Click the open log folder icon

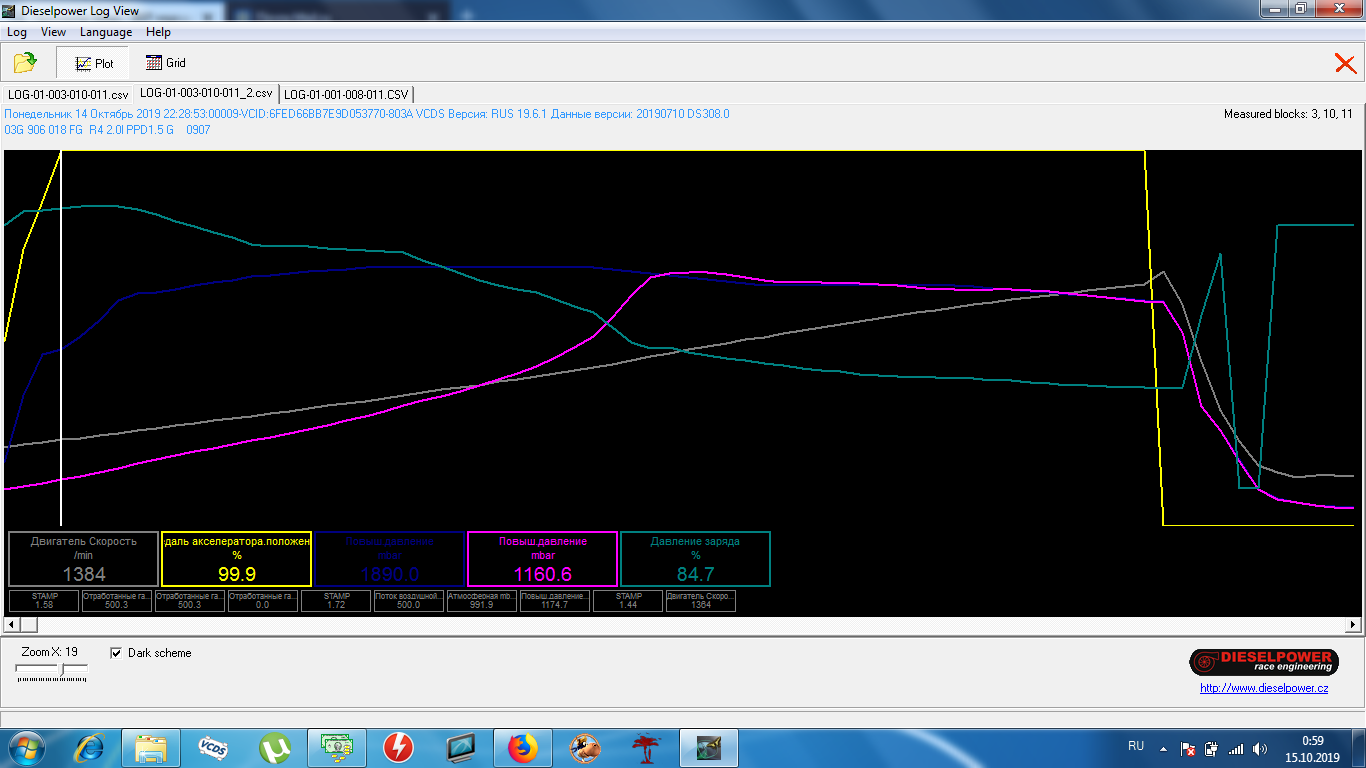25,63
